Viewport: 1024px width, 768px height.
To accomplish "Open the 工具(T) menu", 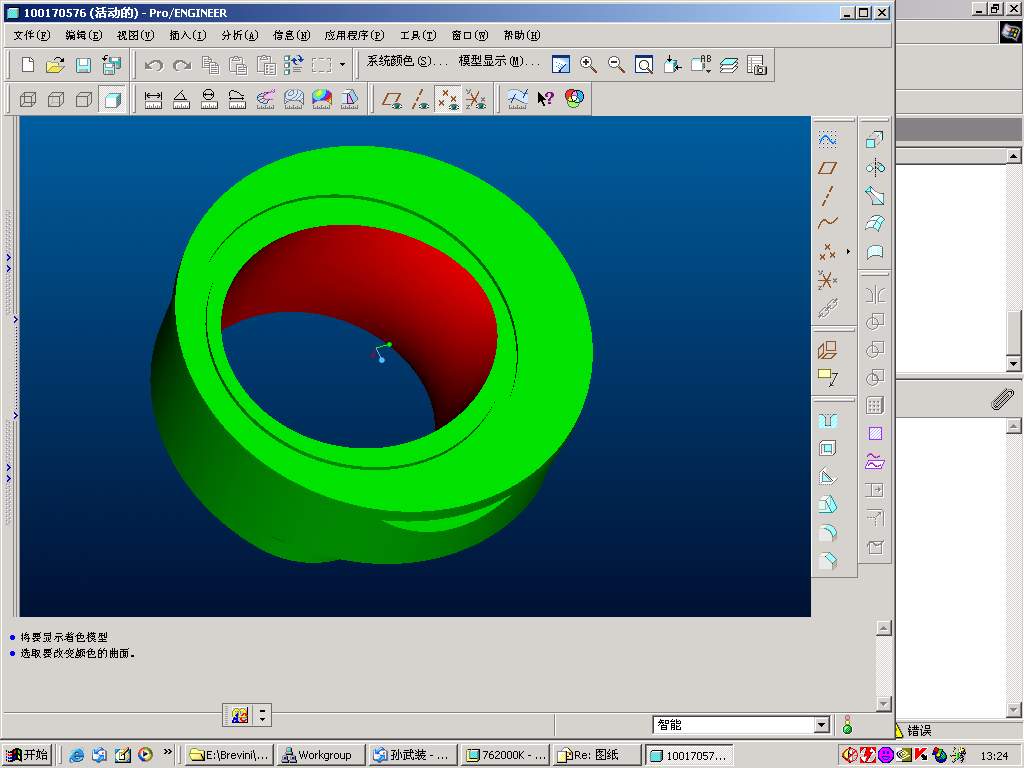I will (x=418, y=35).
